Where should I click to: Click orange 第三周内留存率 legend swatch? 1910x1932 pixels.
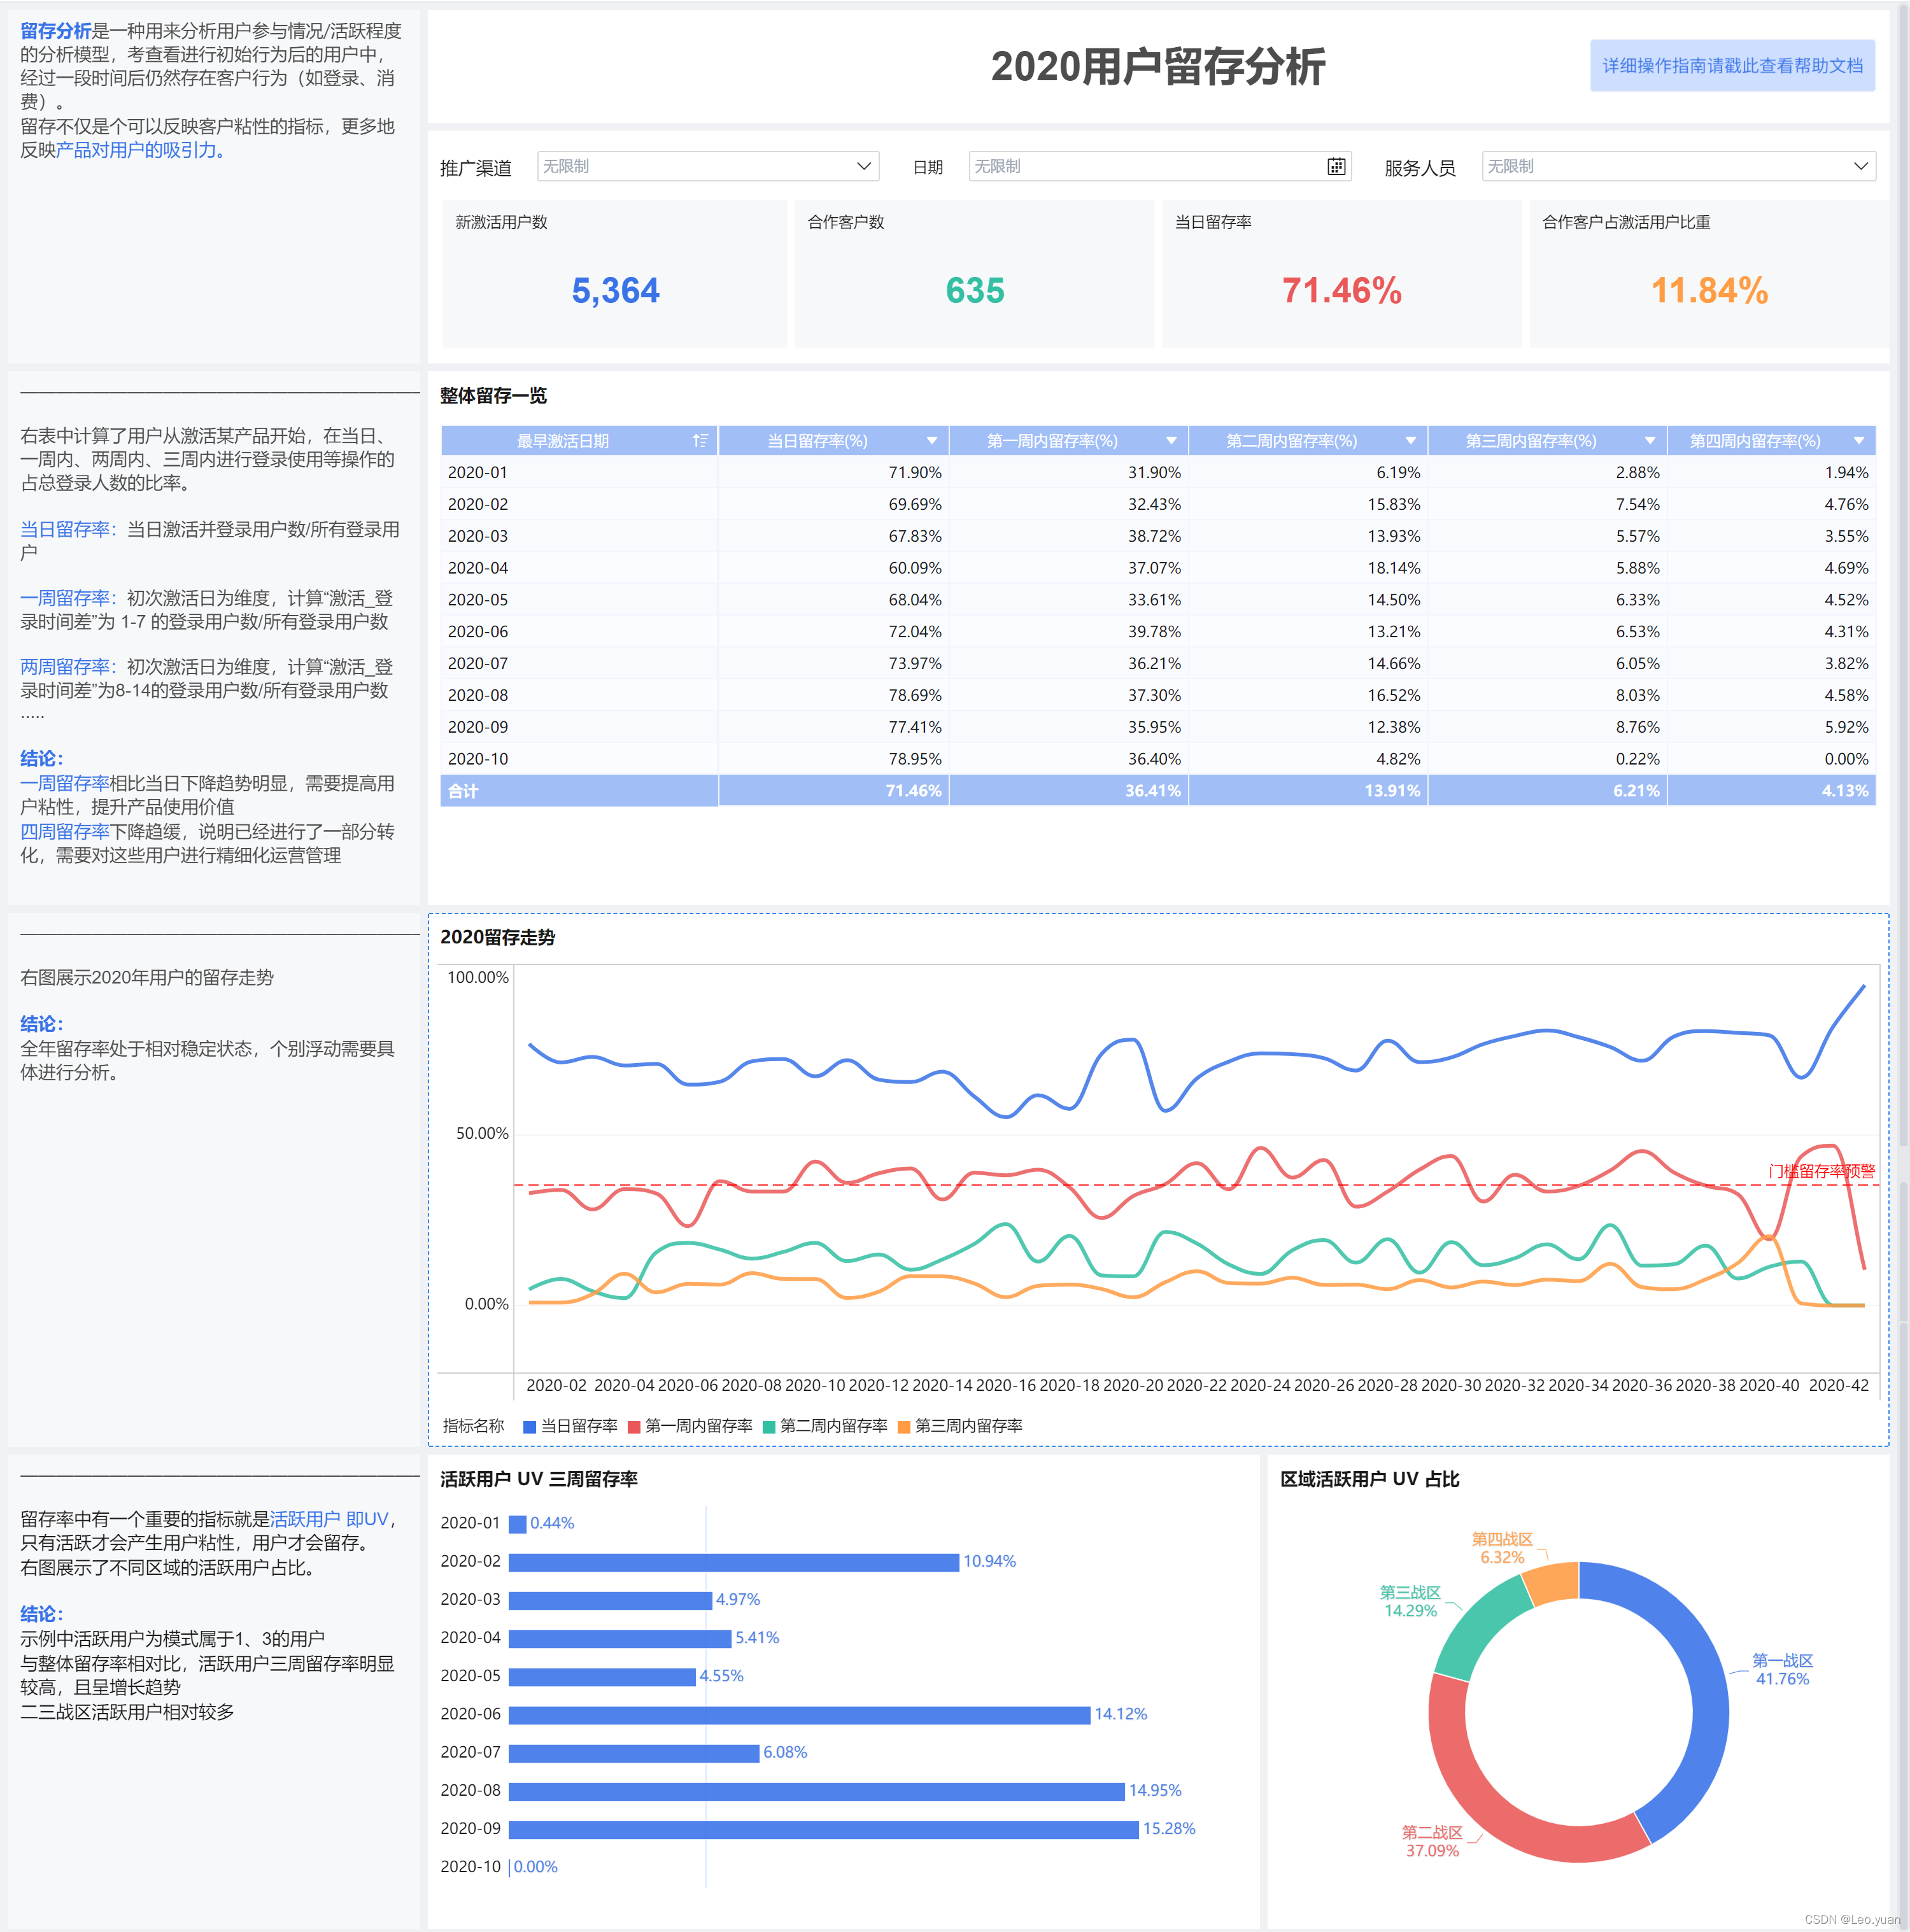pyautogui.click(x=904, y=1427)
